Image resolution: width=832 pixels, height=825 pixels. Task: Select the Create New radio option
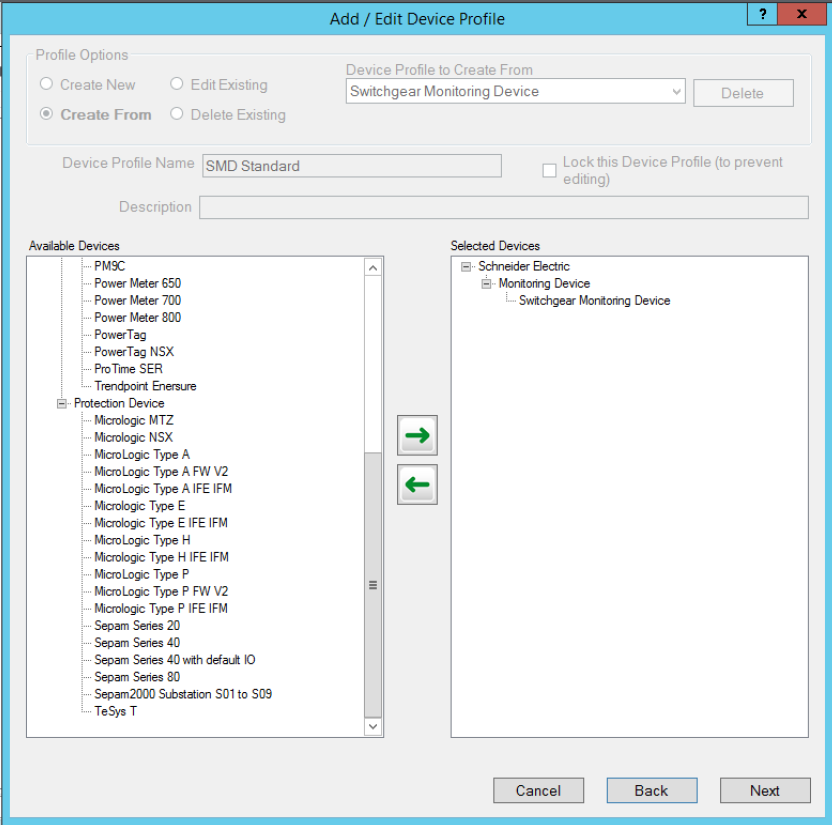47,85
